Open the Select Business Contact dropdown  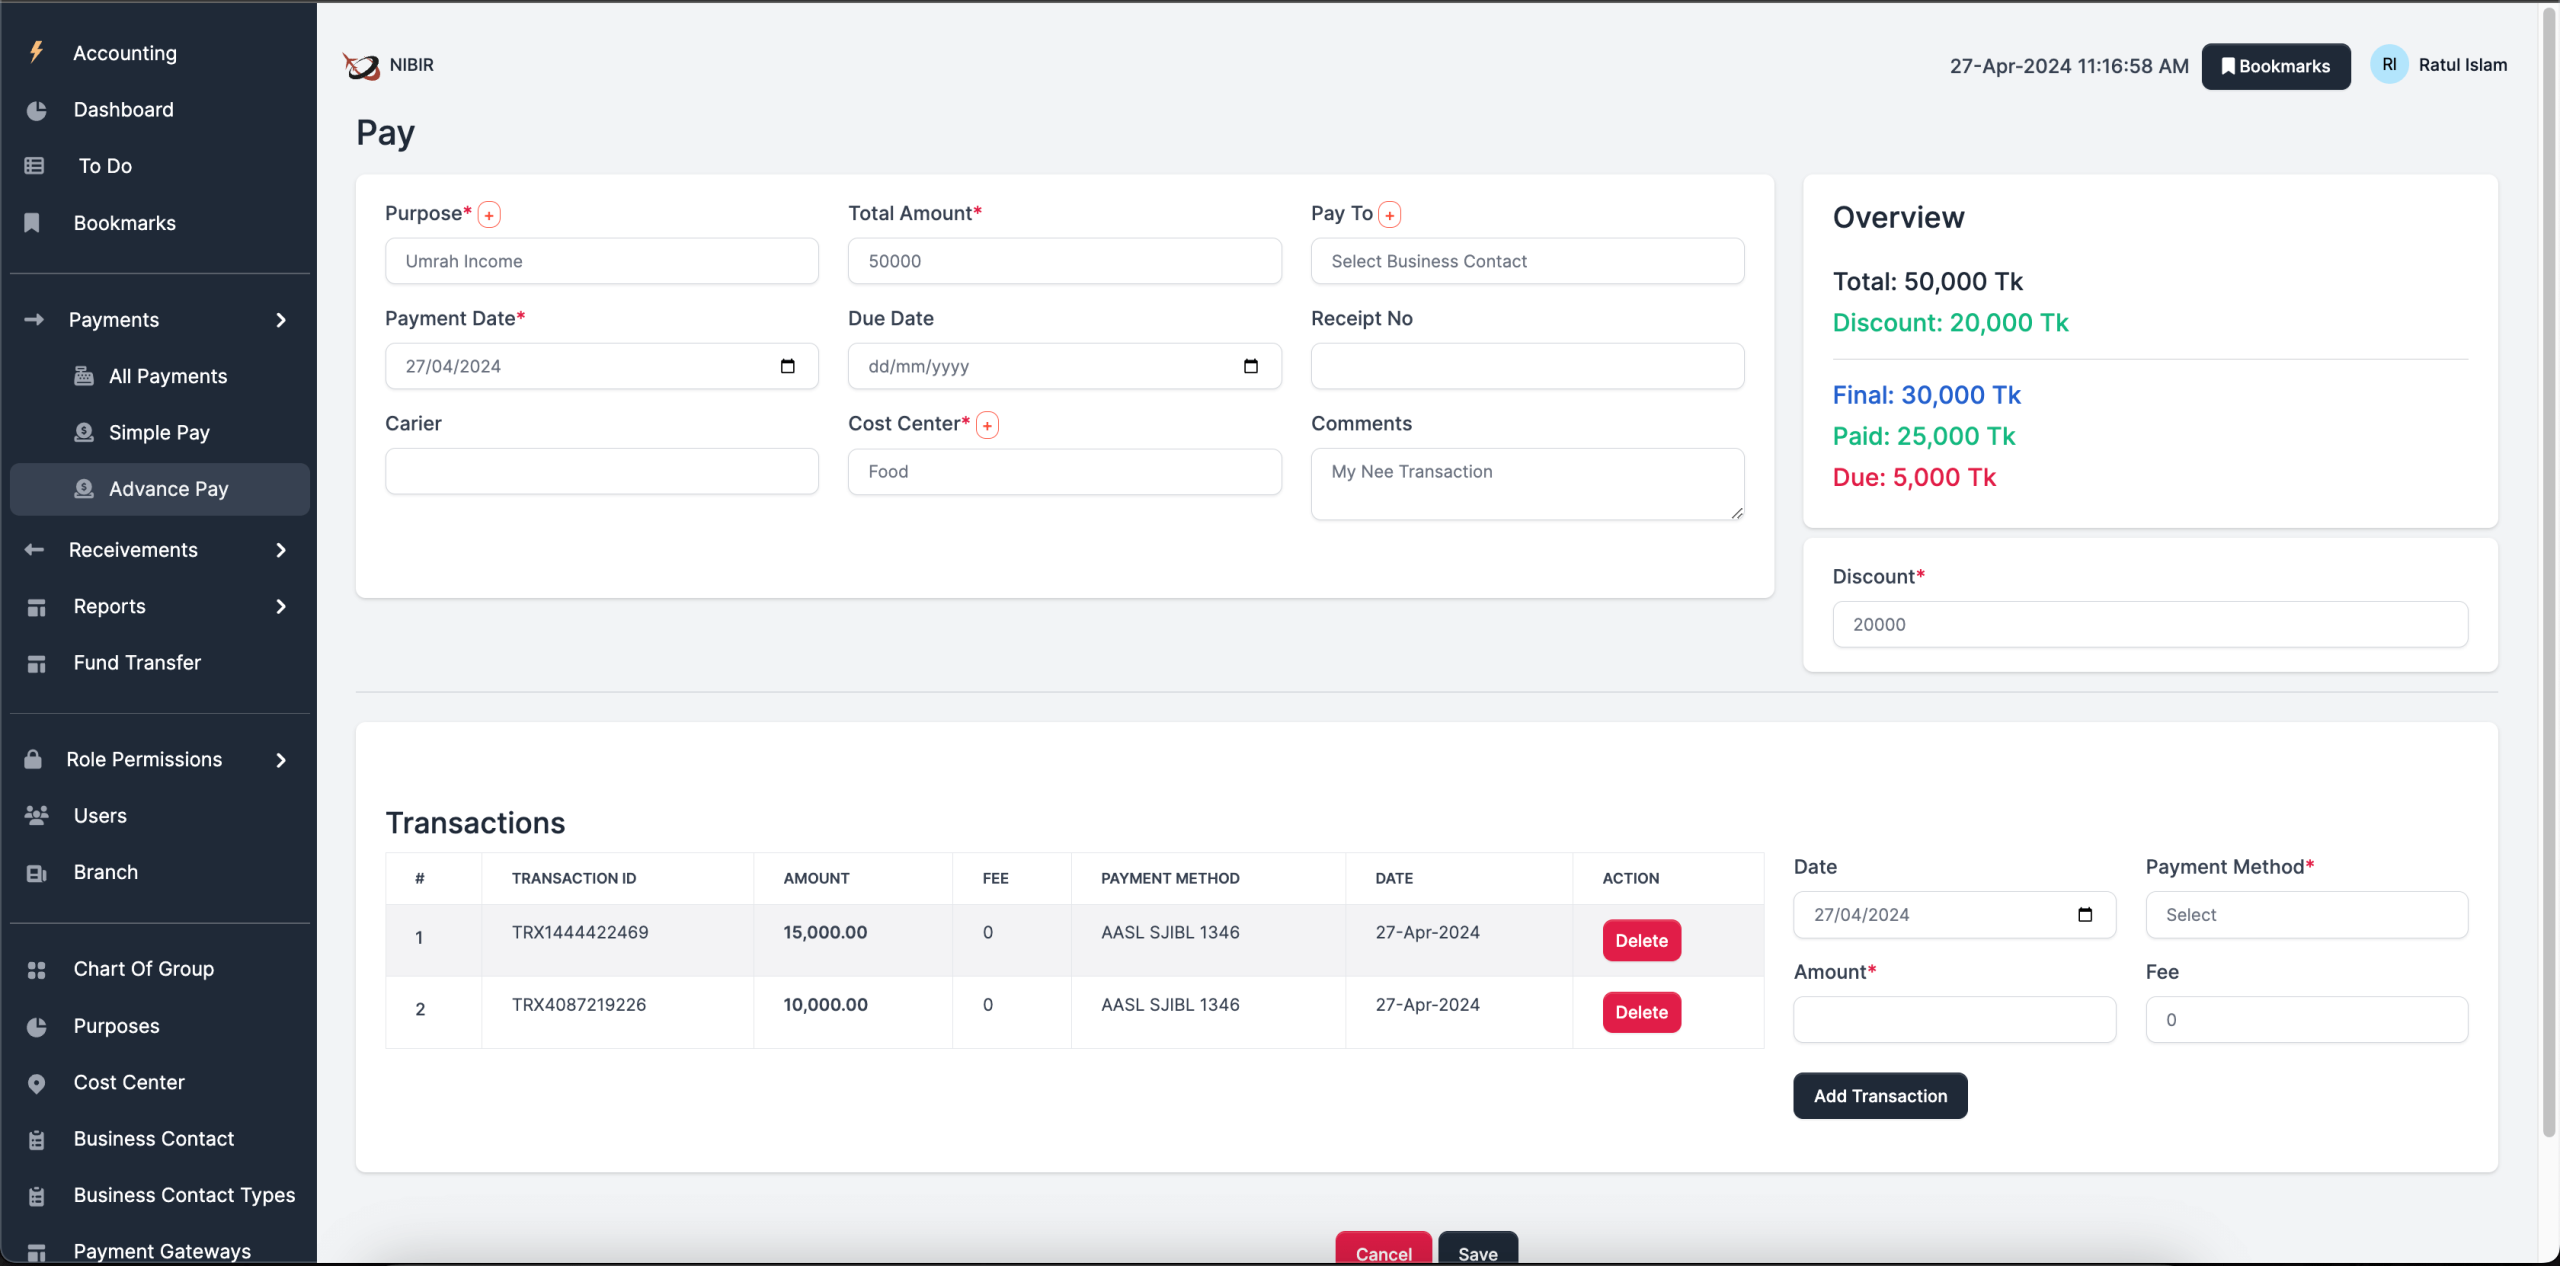[x=1526, y=261]
